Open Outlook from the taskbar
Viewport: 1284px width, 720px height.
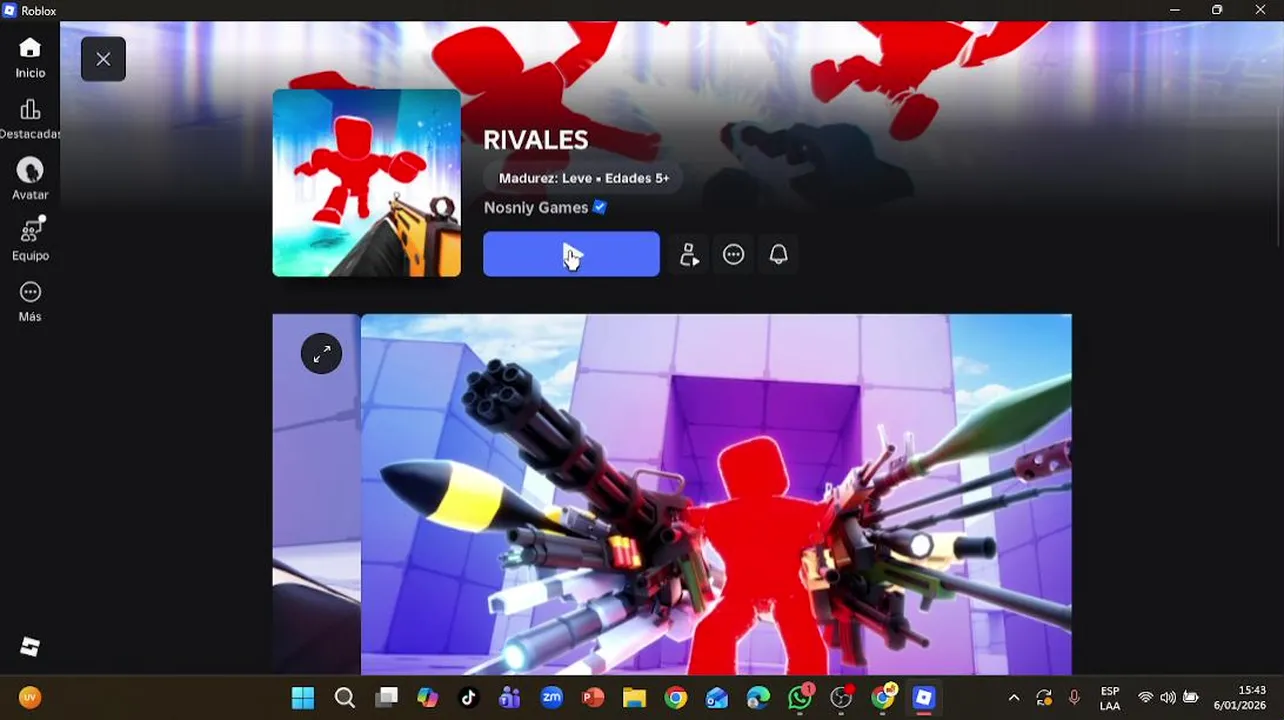click(x=717, y=697)
